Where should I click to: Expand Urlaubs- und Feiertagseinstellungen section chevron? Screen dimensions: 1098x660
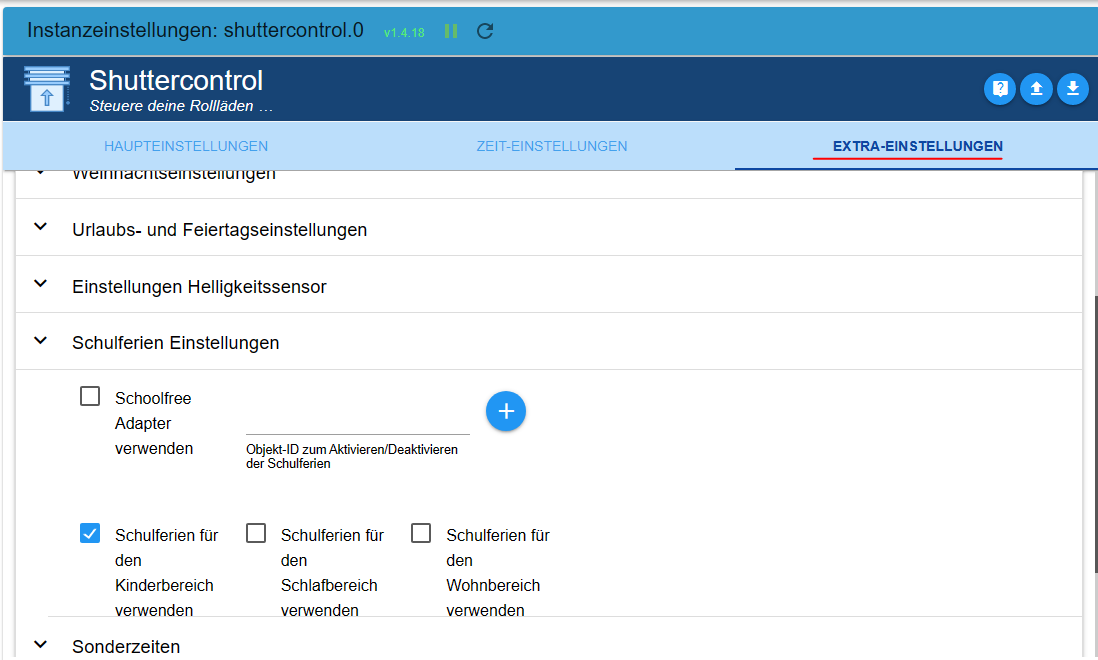pos(41,227)
